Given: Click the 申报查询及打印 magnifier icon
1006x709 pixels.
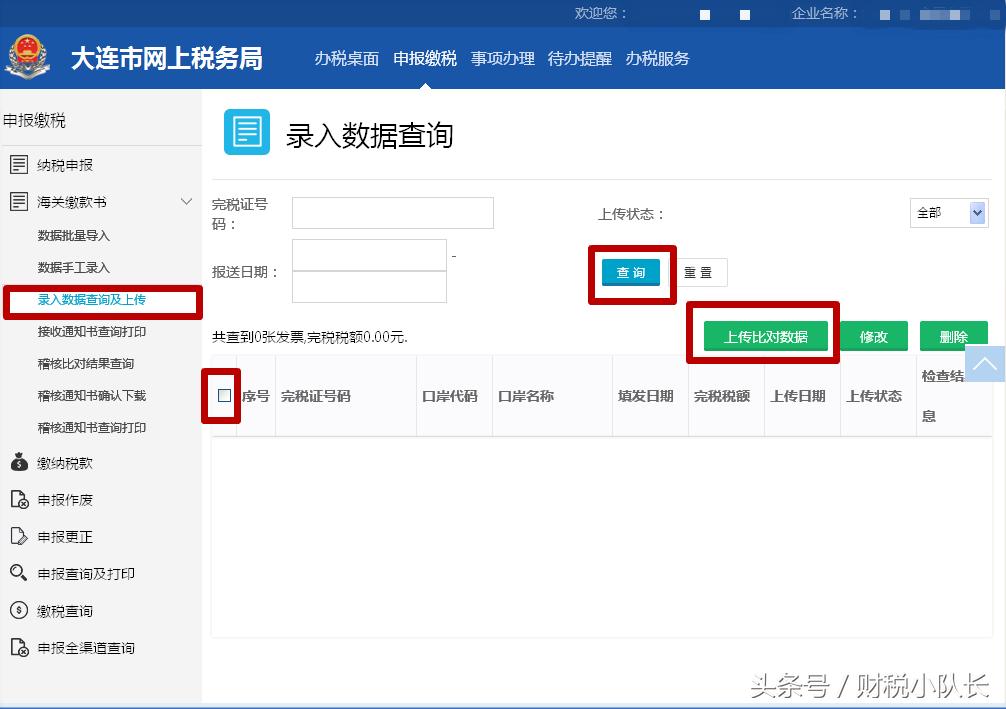Looking at the screenshot, I should coord(19,573).
